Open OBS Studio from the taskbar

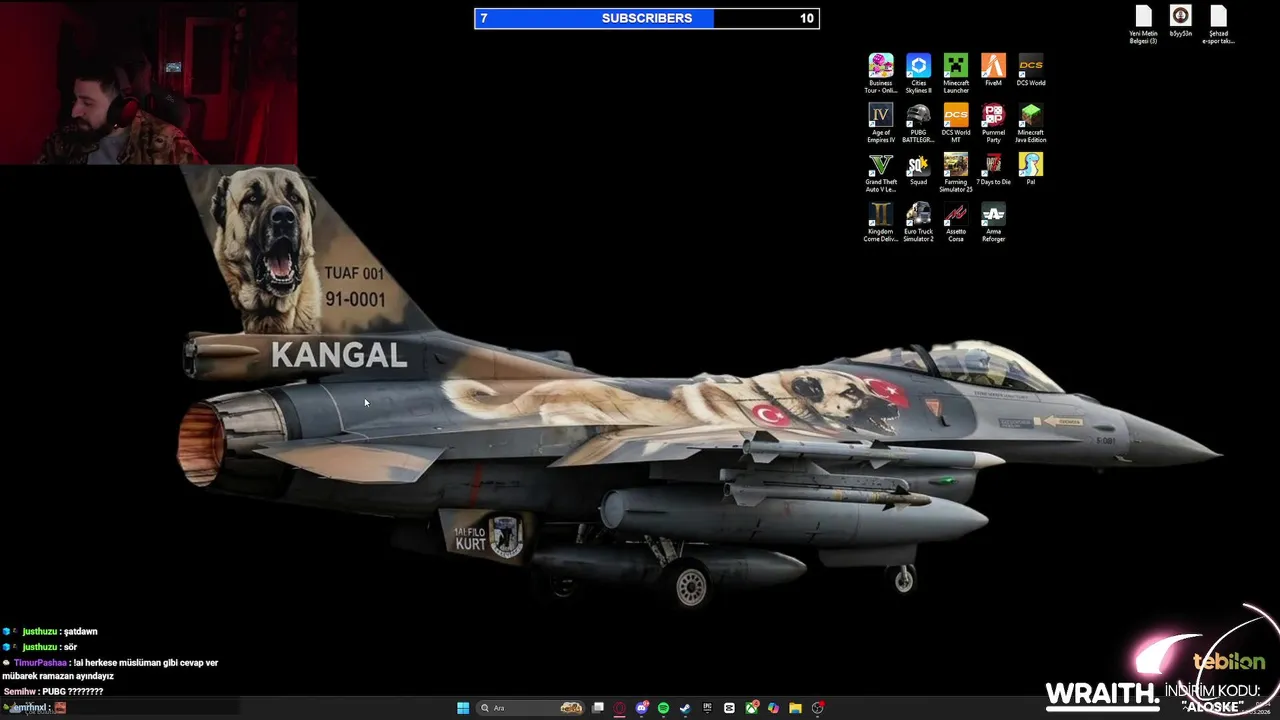pyautogui.click(x=818, y=708)
